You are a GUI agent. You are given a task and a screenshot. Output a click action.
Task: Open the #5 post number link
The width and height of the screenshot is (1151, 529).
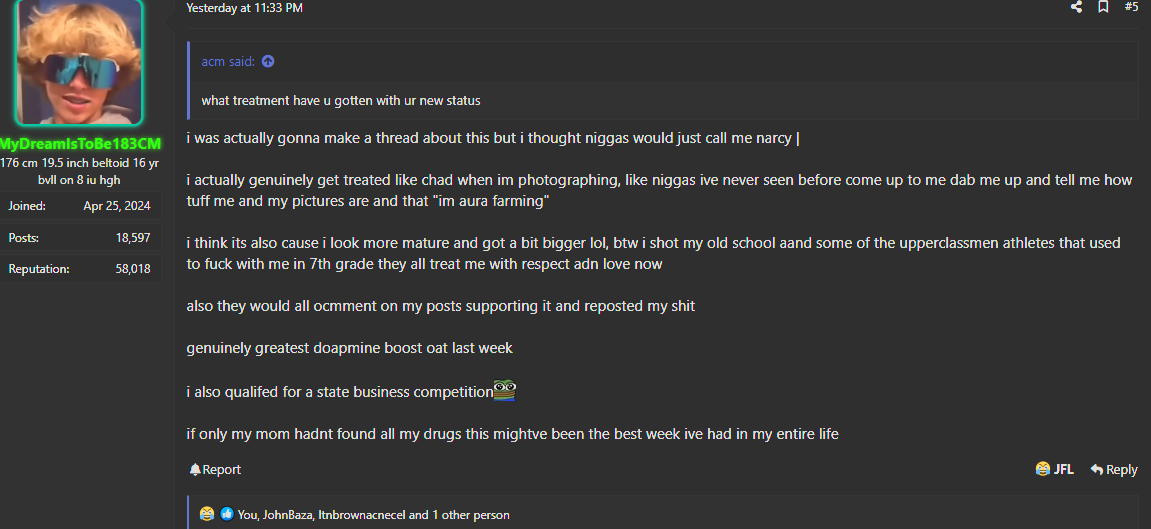pyautogui.click(x=1131, y=7)
